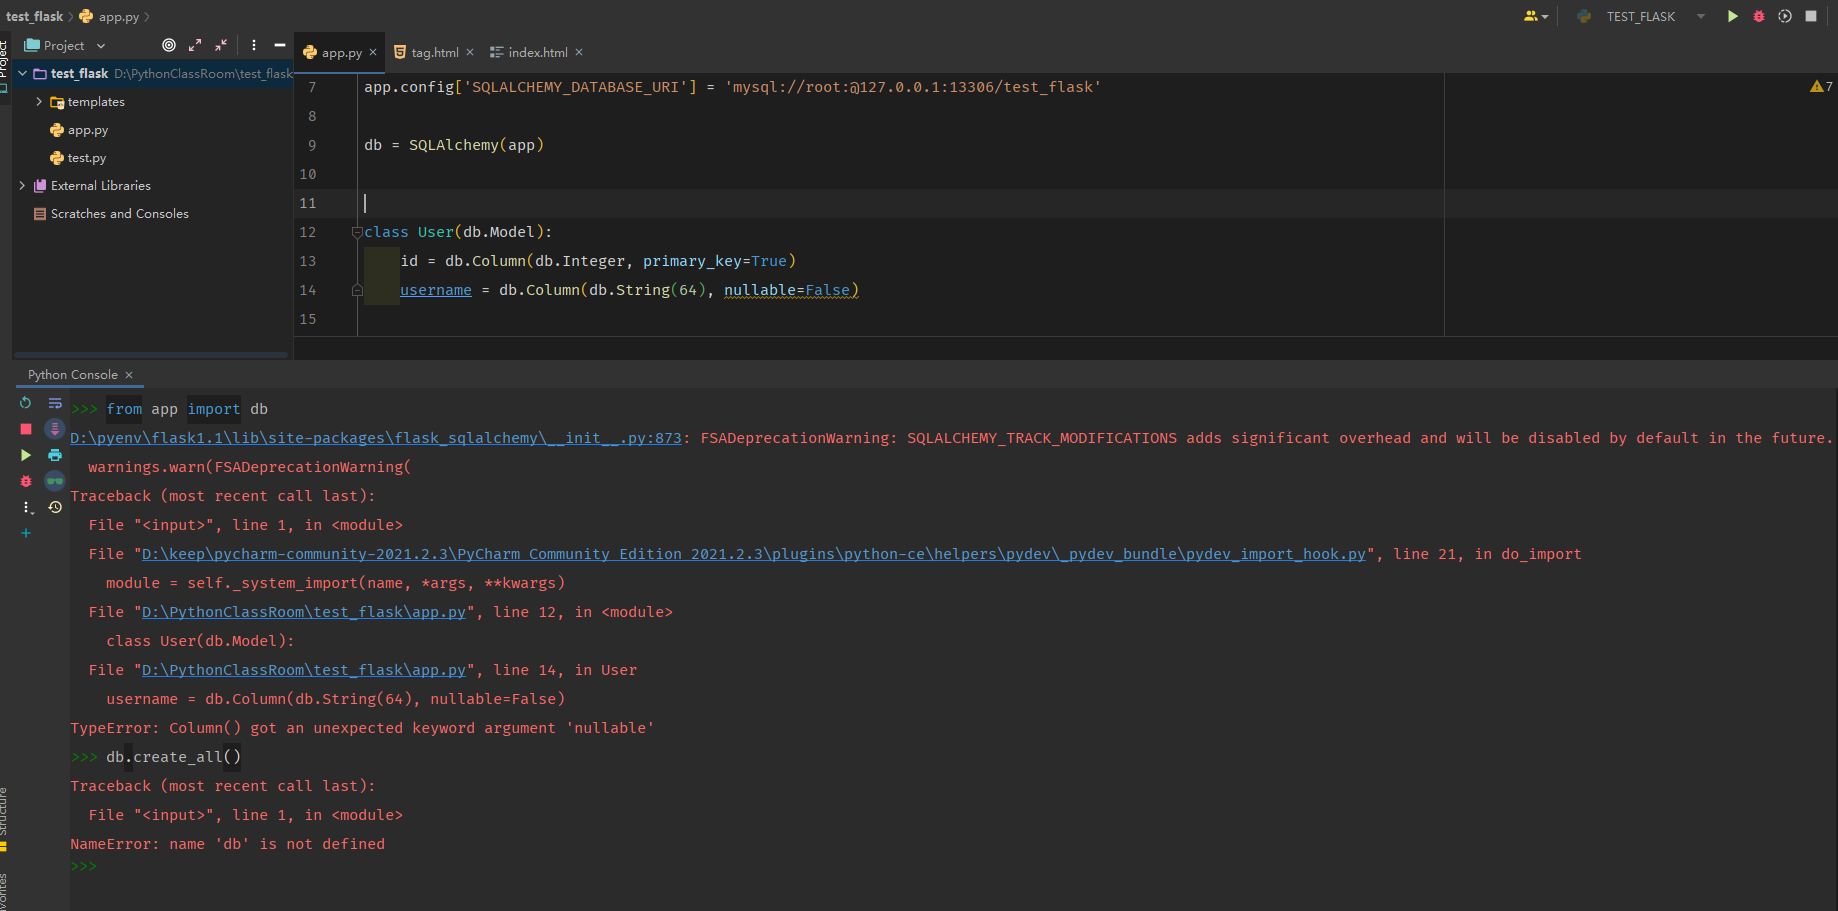This screenshot has width=1838, height=911.
Task: Expand the templates folder
Action: pos(39,102)
